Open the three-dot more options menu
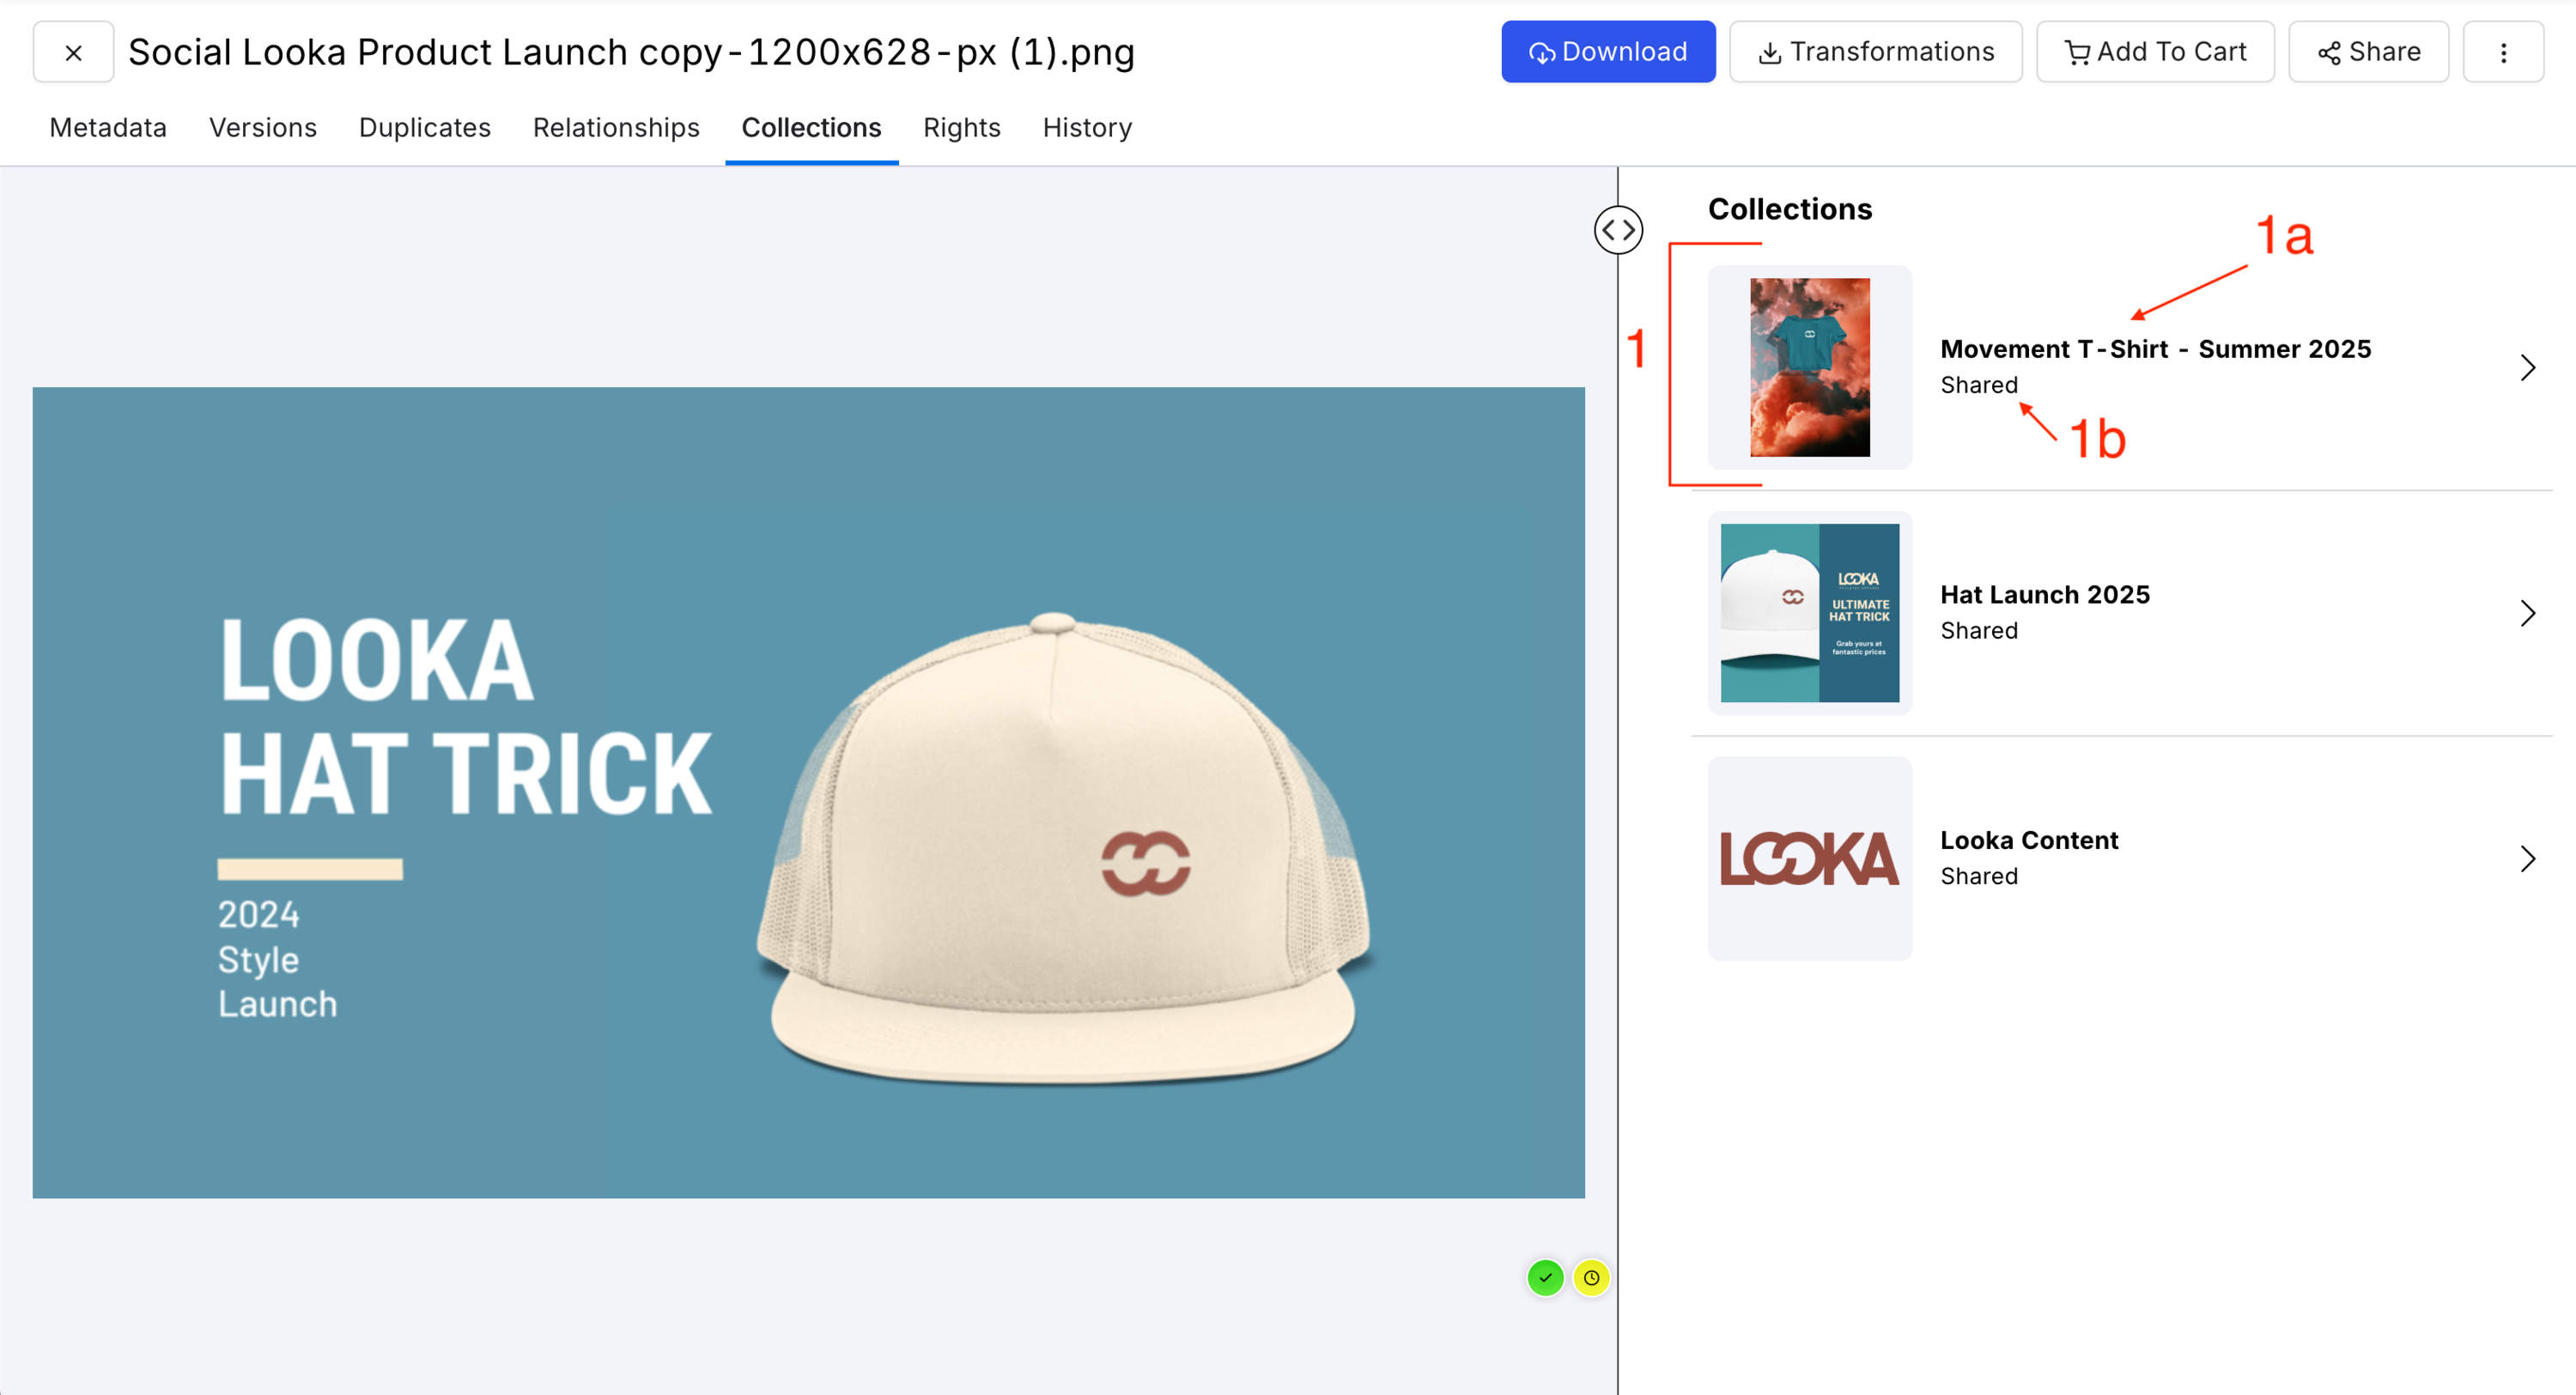 click(2503, 52)
